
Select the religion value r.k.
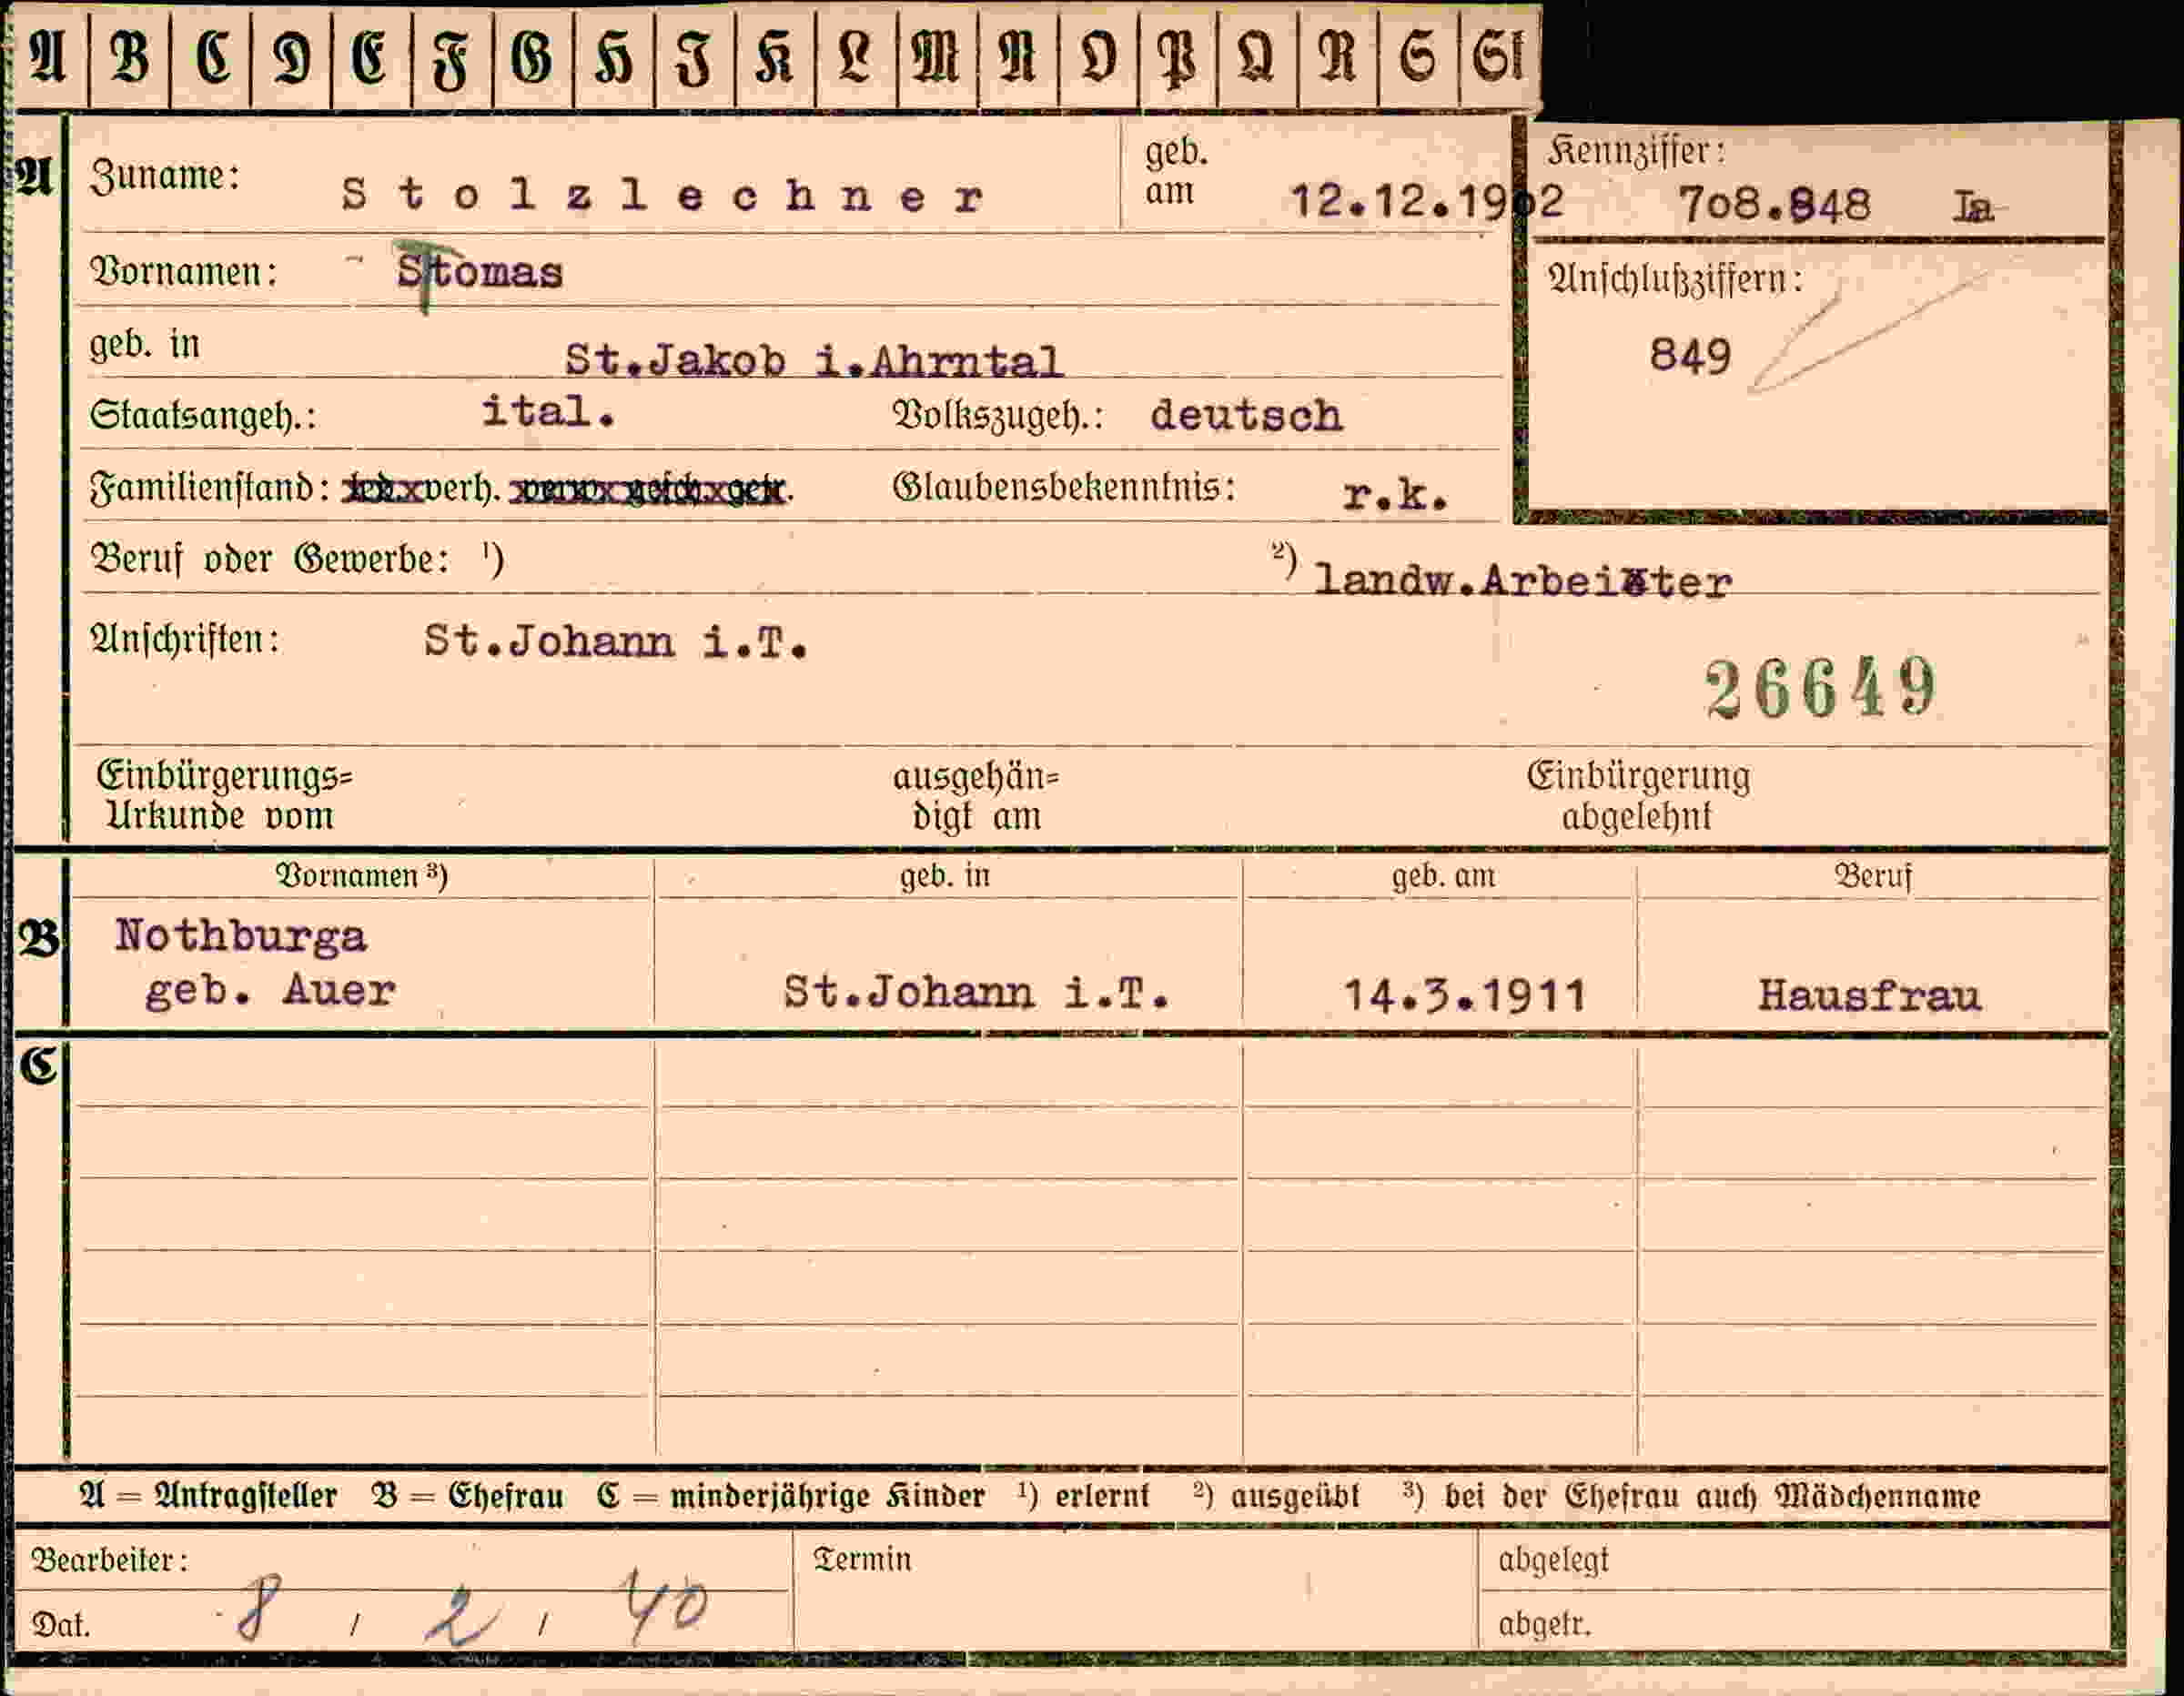[1395, 494]
